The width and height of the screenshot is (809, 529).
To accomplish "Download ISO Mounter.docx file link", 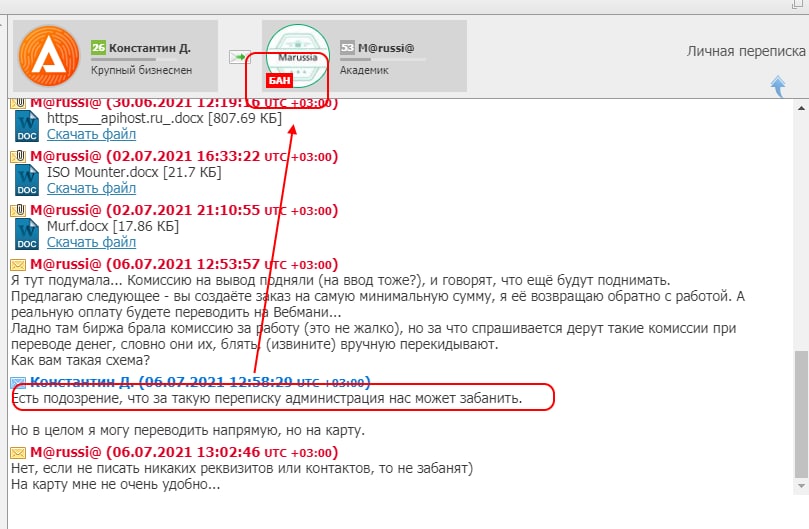I will (x=91, y=188).
